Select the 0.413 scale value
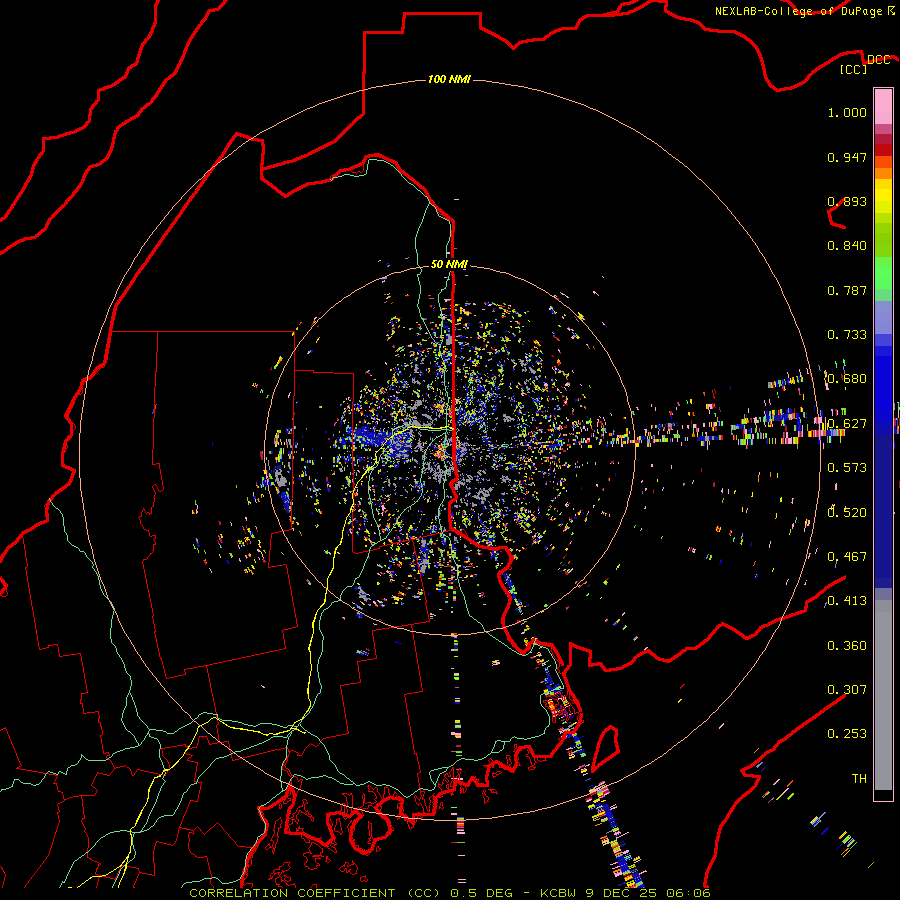This screenshot has width=900, height=900. [847, 601]
